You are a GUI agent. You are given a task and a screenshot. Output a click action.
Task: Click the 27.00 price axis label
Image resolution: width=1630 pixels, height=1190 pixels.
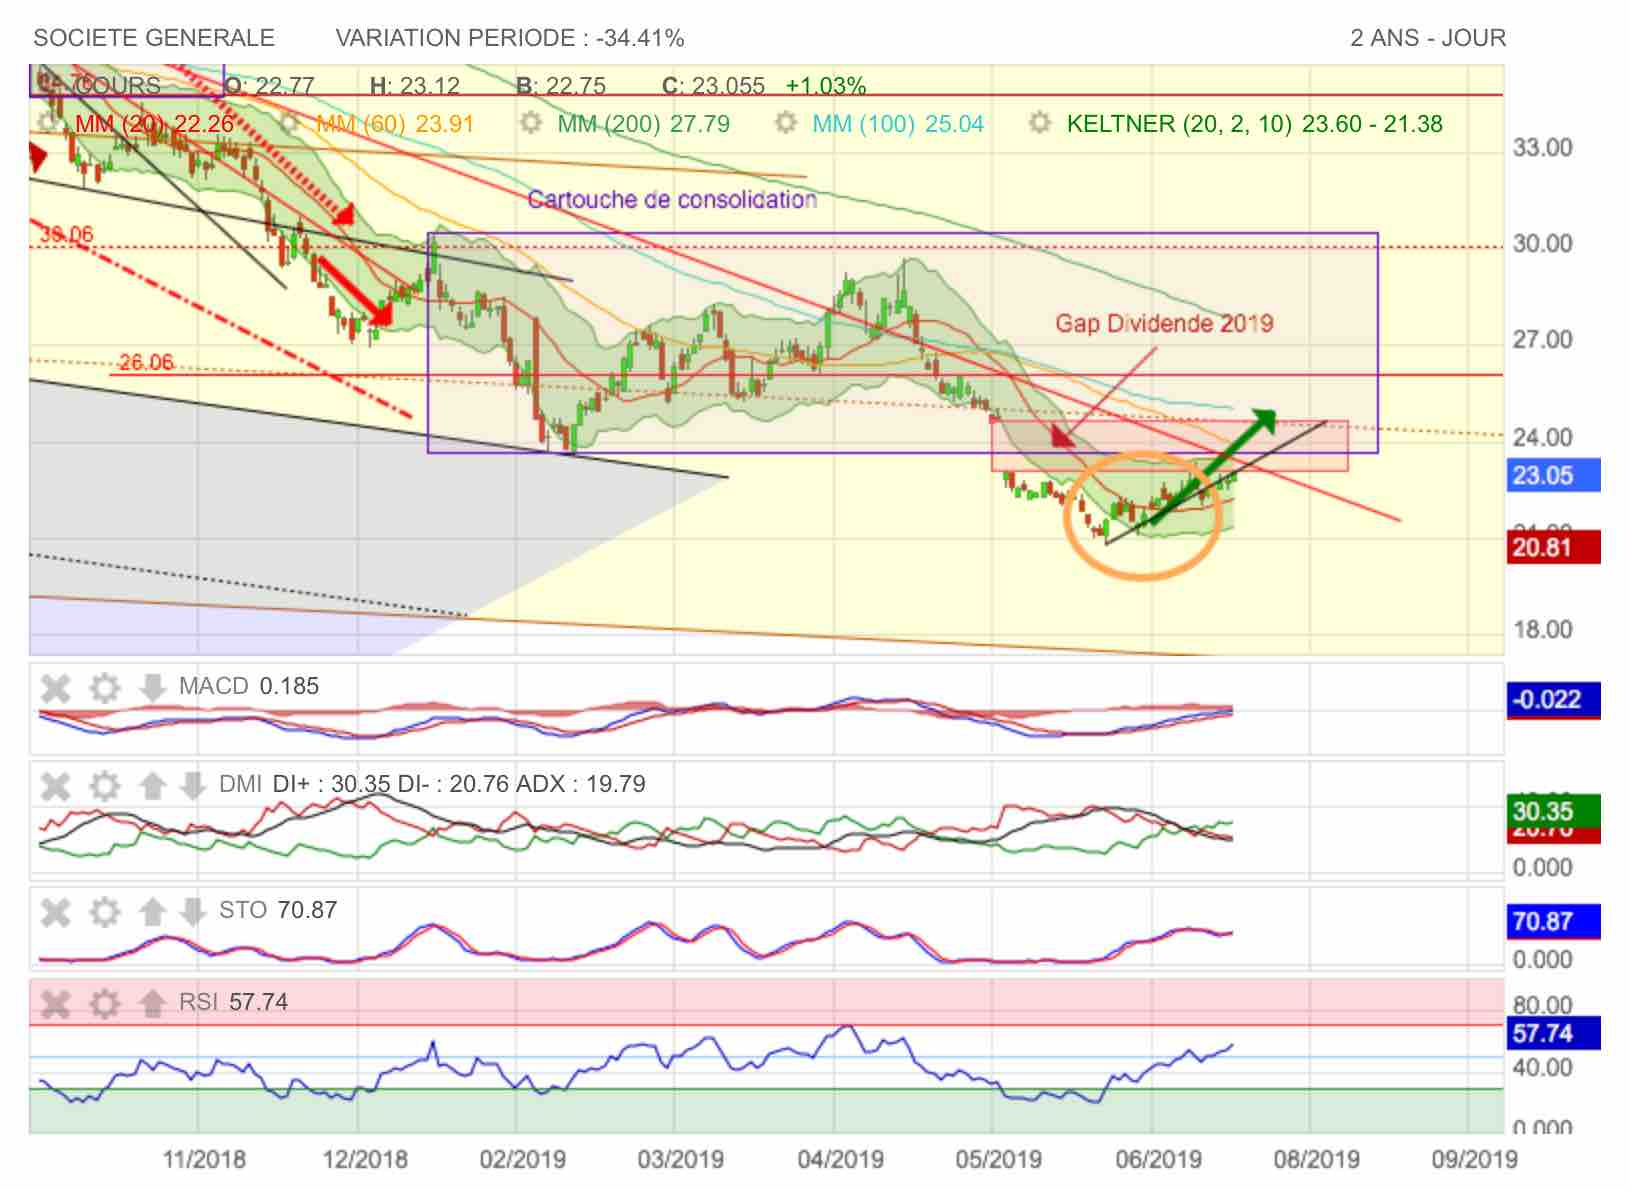pyautogui.click(x=1543, y=340)
